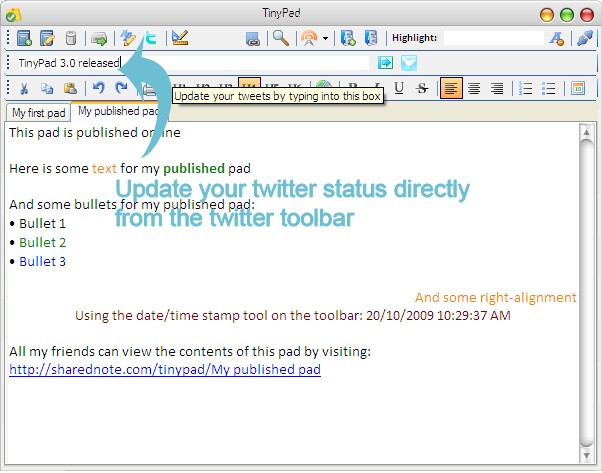Image resolution: width=602 pixels, height=473 pixels.
Task: Click the Paste clipboard icon
Action: coord(70,89)
